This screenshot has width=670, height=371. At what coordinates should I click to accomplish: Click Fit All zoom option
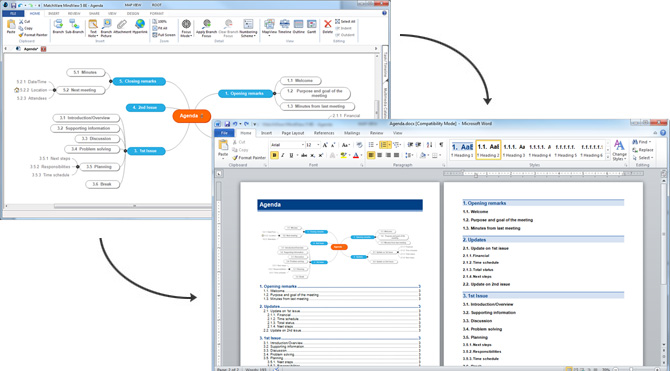point(160,28)
